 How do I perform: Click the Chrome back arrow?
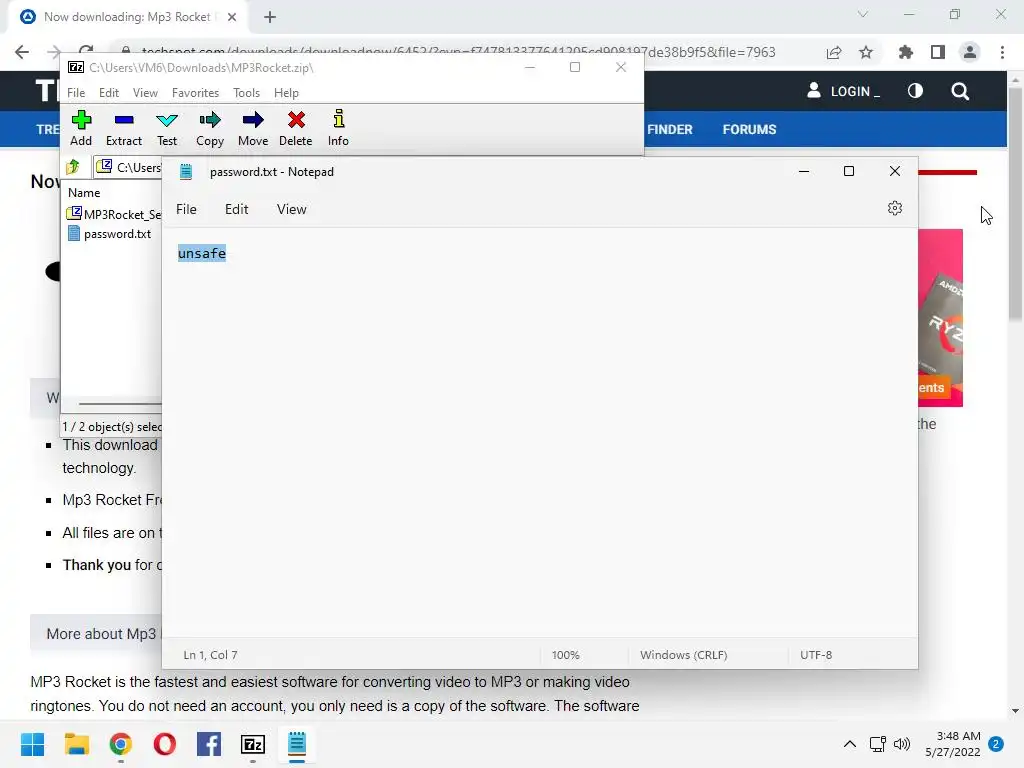[x=22, y=52]
